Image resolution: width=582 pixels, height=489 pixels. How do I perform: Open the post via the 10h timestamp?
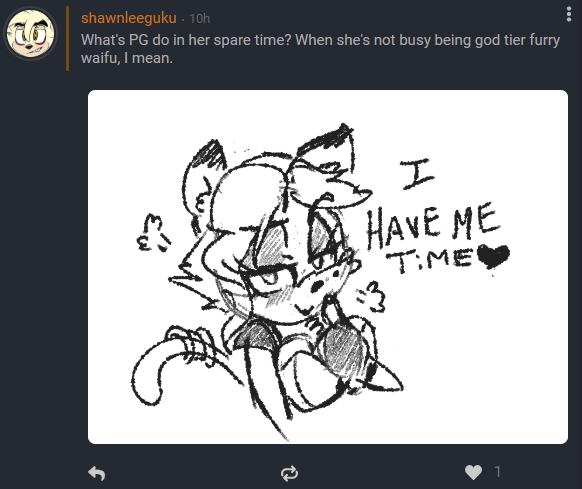click(200, 18)
